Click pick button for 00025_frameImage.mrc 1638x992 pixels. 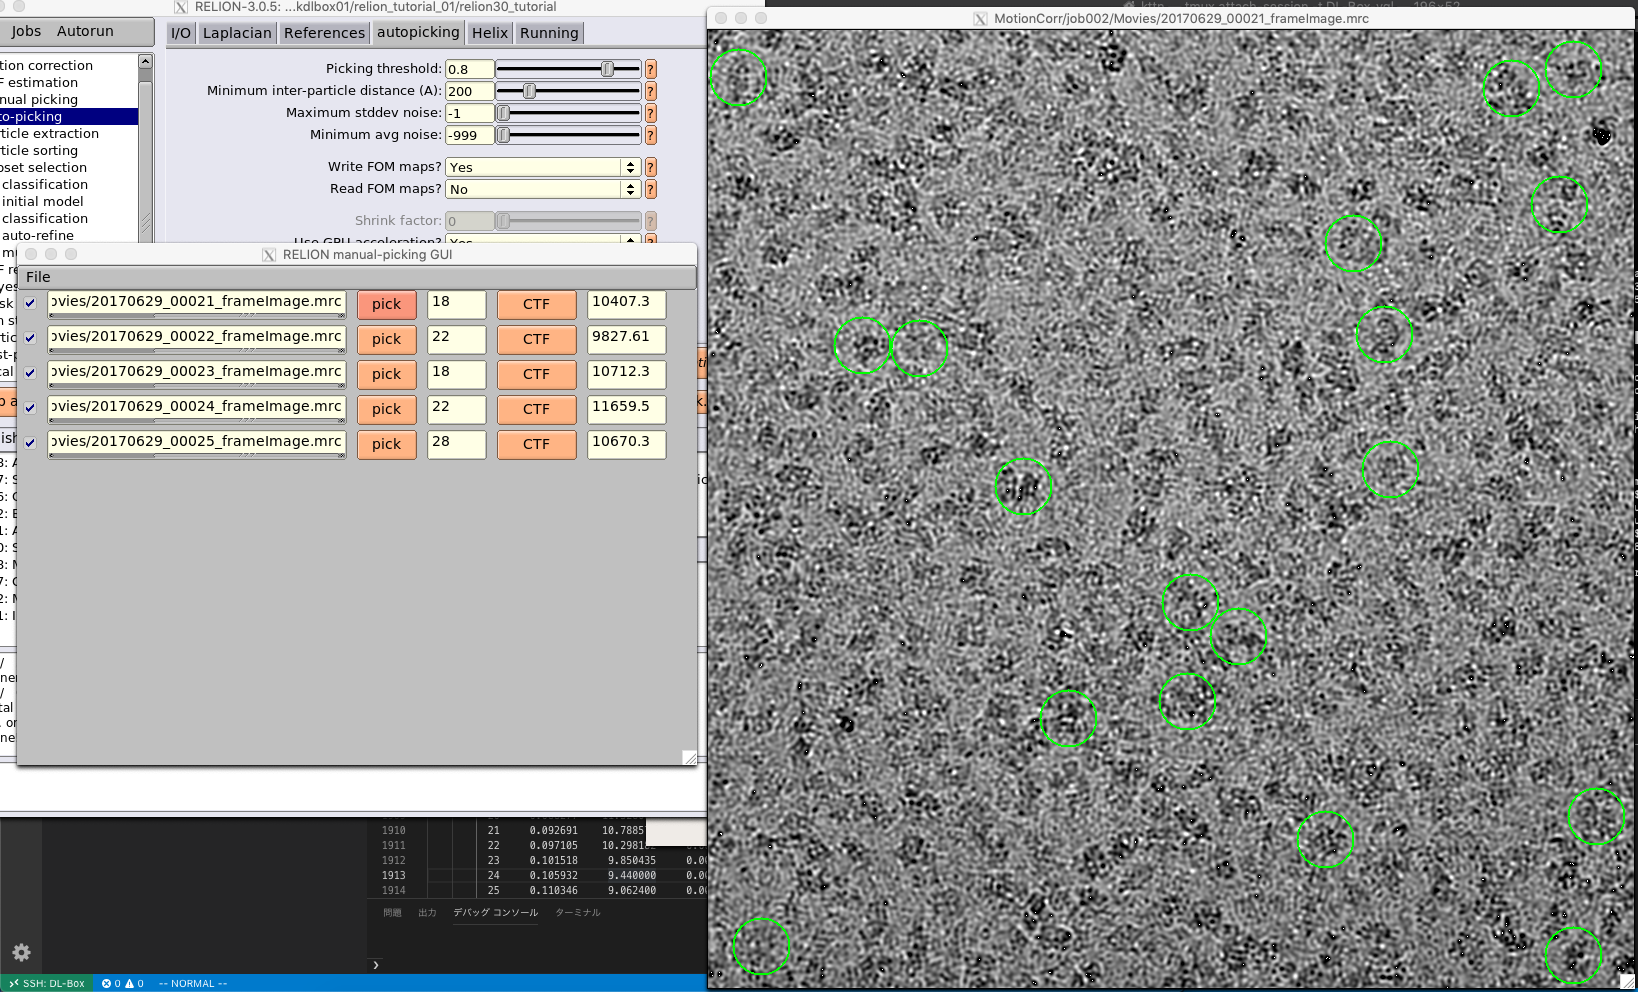[x=386, y=445]
